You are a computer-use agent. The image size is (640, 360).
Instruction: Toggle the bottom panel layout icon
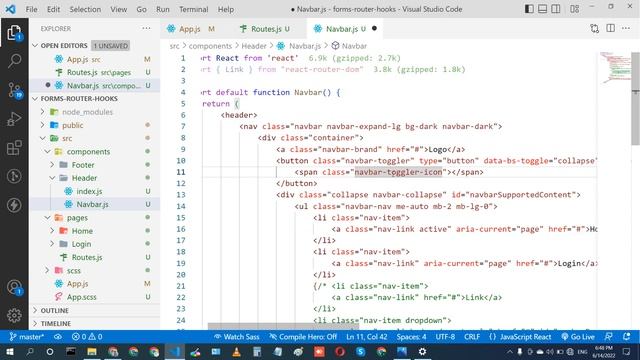542,9
